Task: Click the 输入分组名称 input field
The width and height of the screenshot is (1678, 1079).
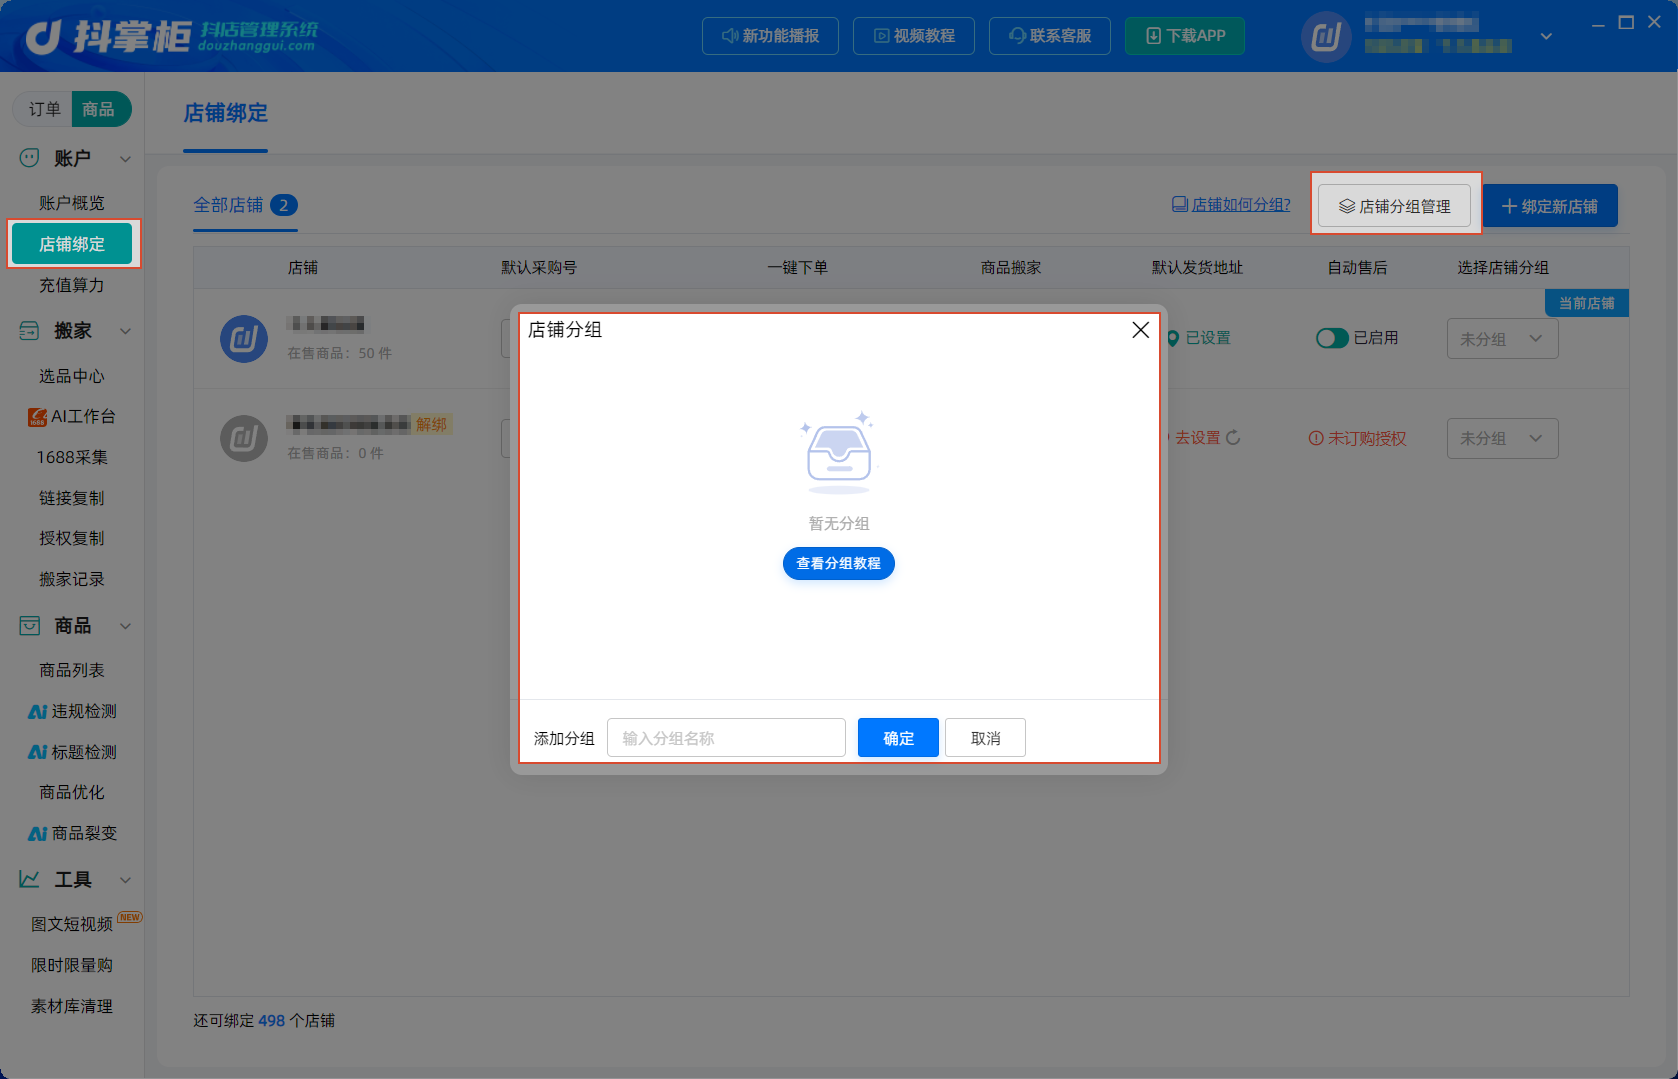Action: (726, 738)
